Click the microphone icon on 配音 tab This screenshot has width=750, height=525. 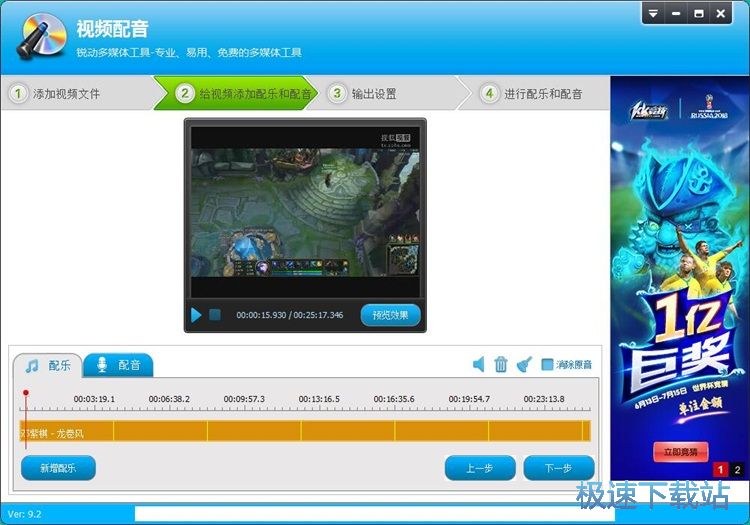point(102,365)
